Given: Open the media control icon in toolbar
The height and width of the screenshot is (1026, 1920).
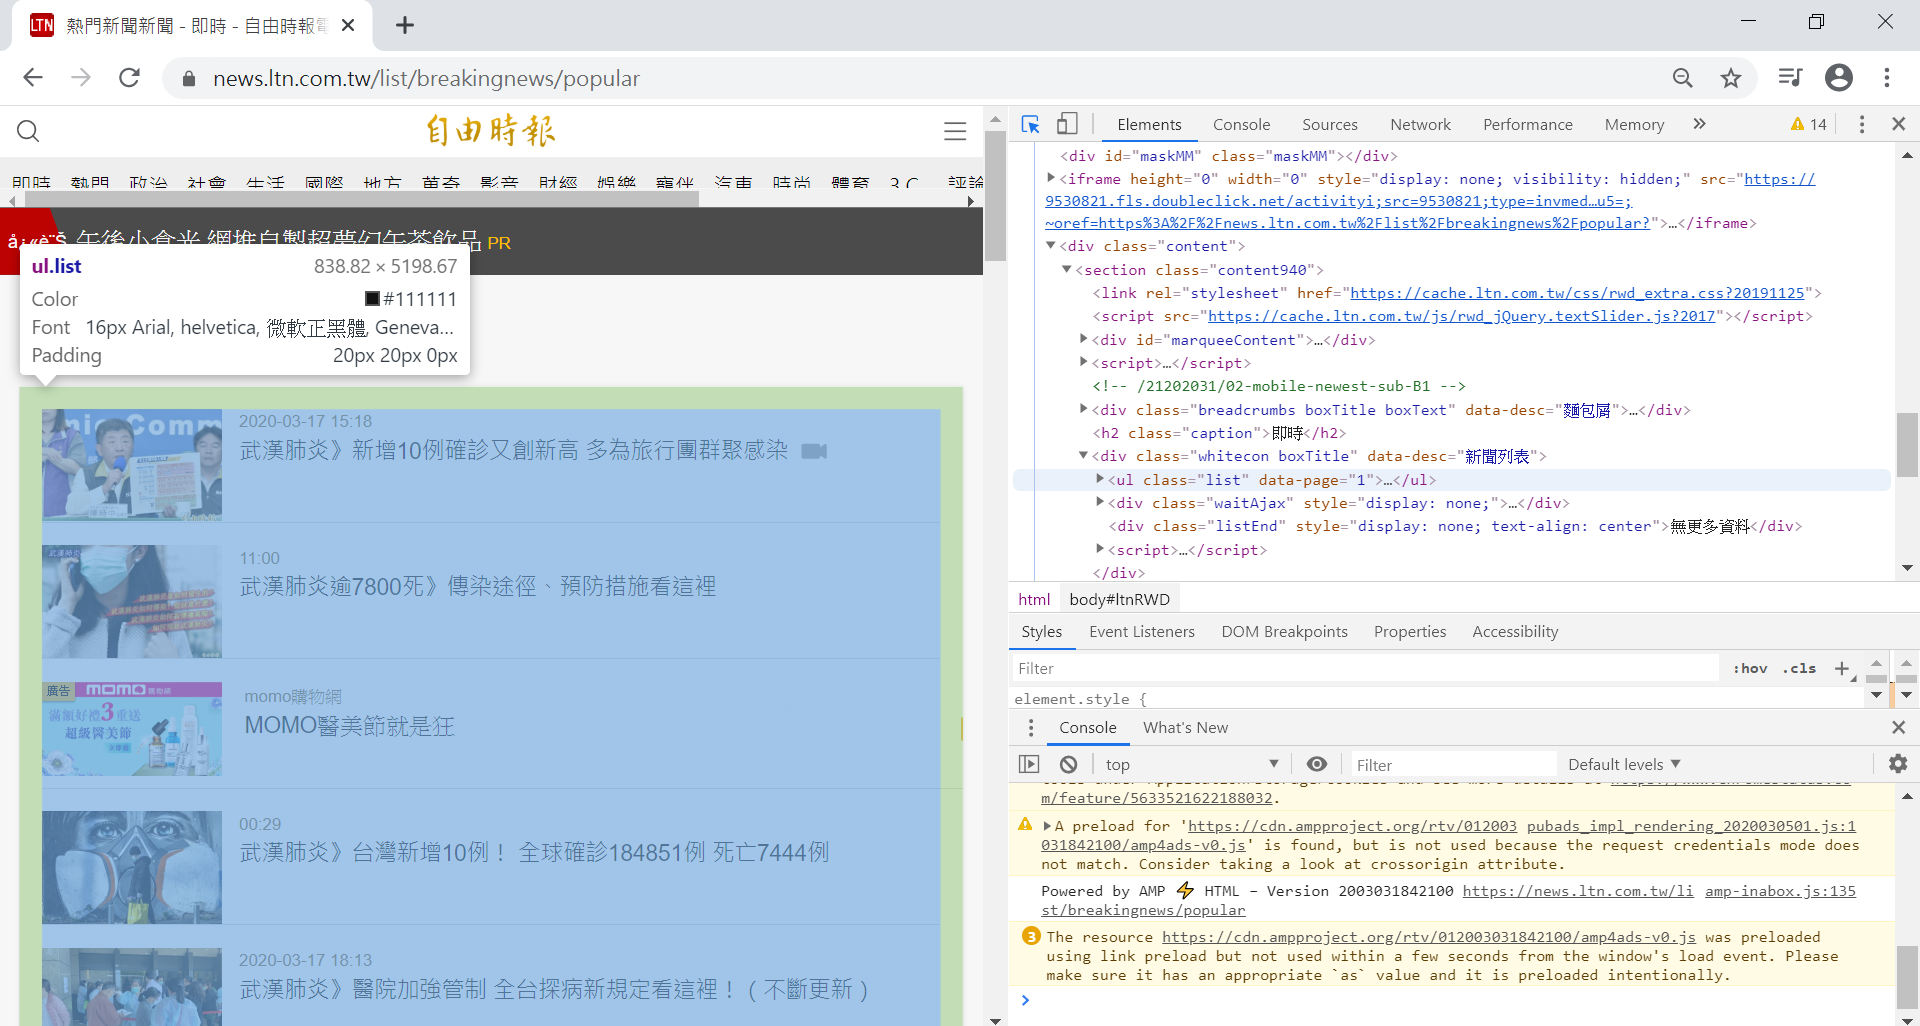Looking at the screenshot, I should click(1790, 78).
